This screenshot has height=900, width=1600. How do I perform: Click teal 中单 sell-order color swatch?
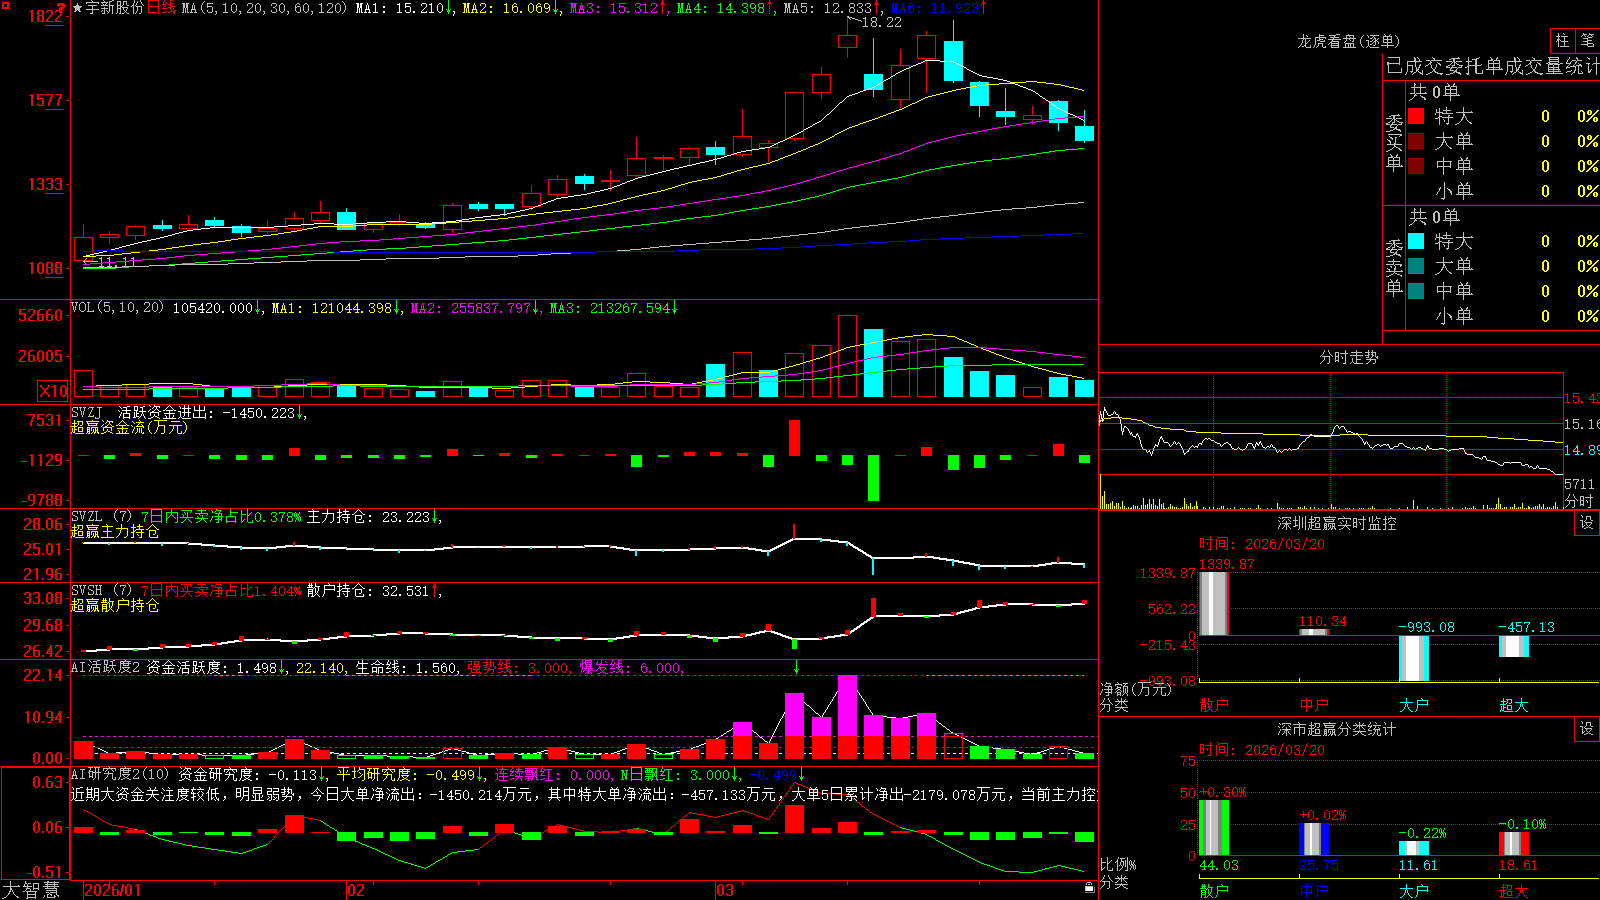click(1416, 290)
